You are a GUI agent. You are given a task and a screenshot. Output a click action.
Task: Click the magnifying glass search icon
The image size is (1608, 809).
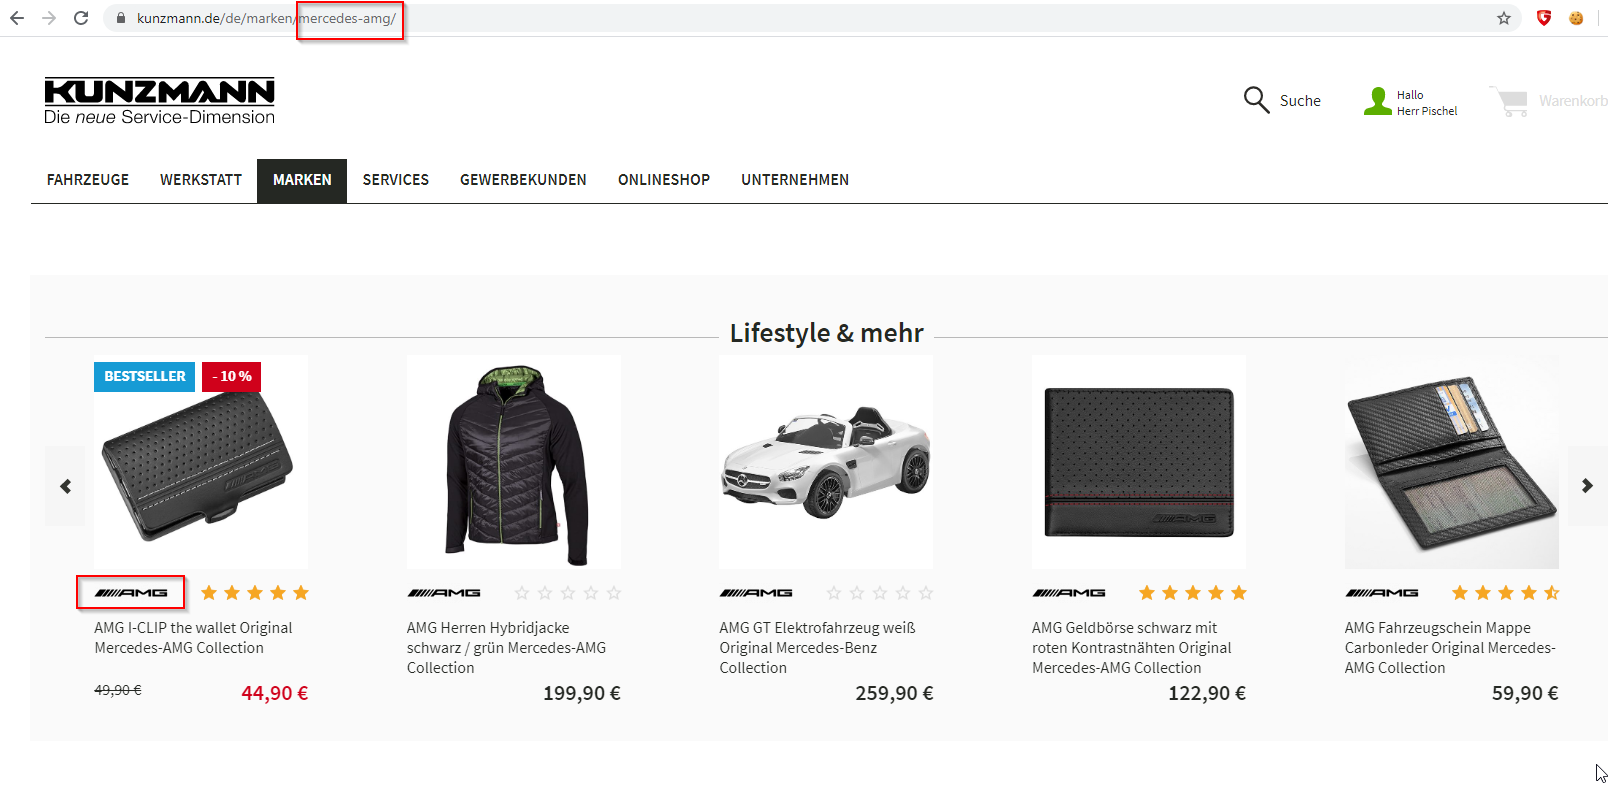coord(1256,100)
